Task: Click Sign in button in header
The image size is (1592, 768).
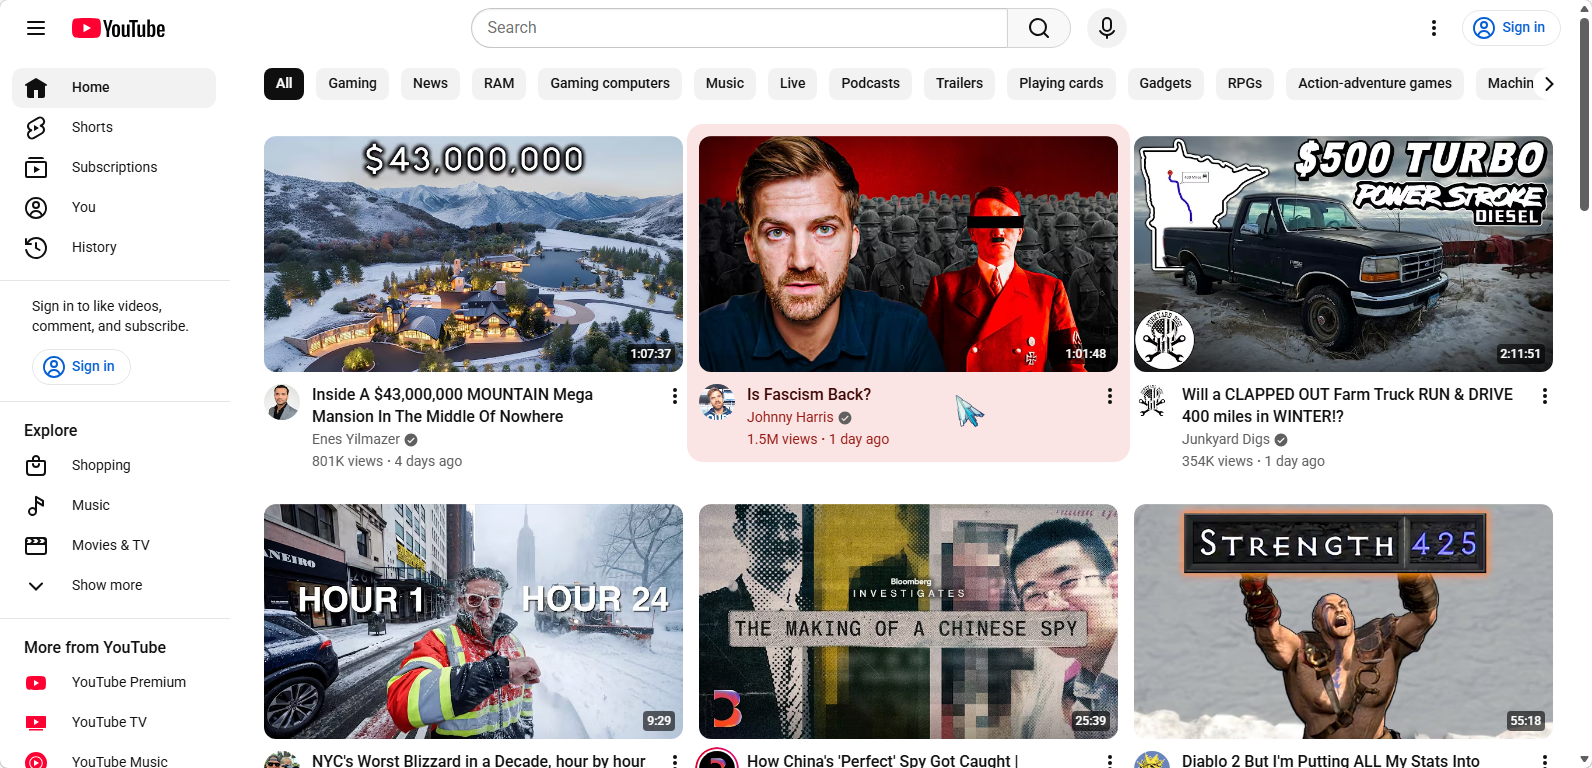Action: tap(1511, 28)
